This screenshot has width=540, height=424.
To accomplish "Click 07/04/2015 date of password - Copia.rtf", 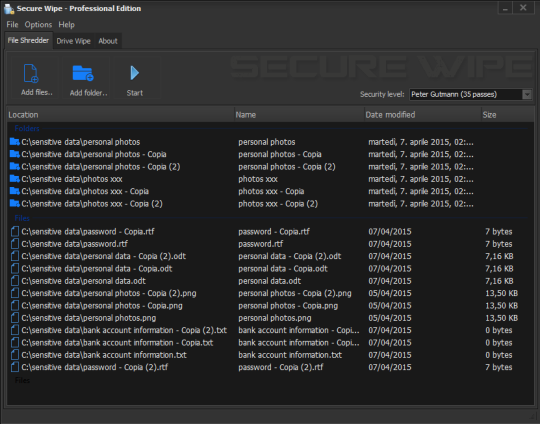I will [390, 231].
